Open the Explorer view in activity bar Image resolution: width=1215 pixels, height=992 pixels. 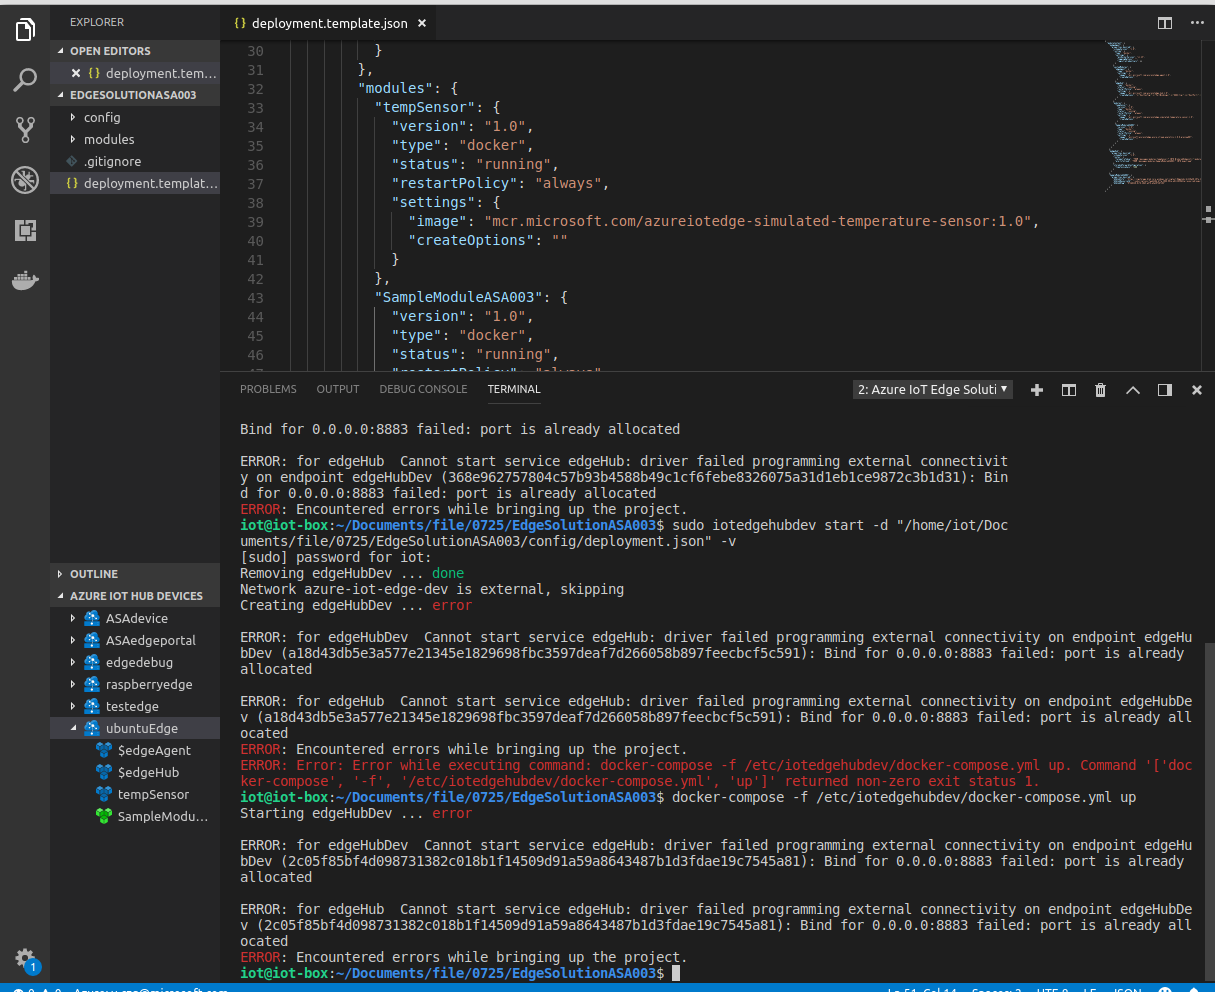tap(25, 30)
